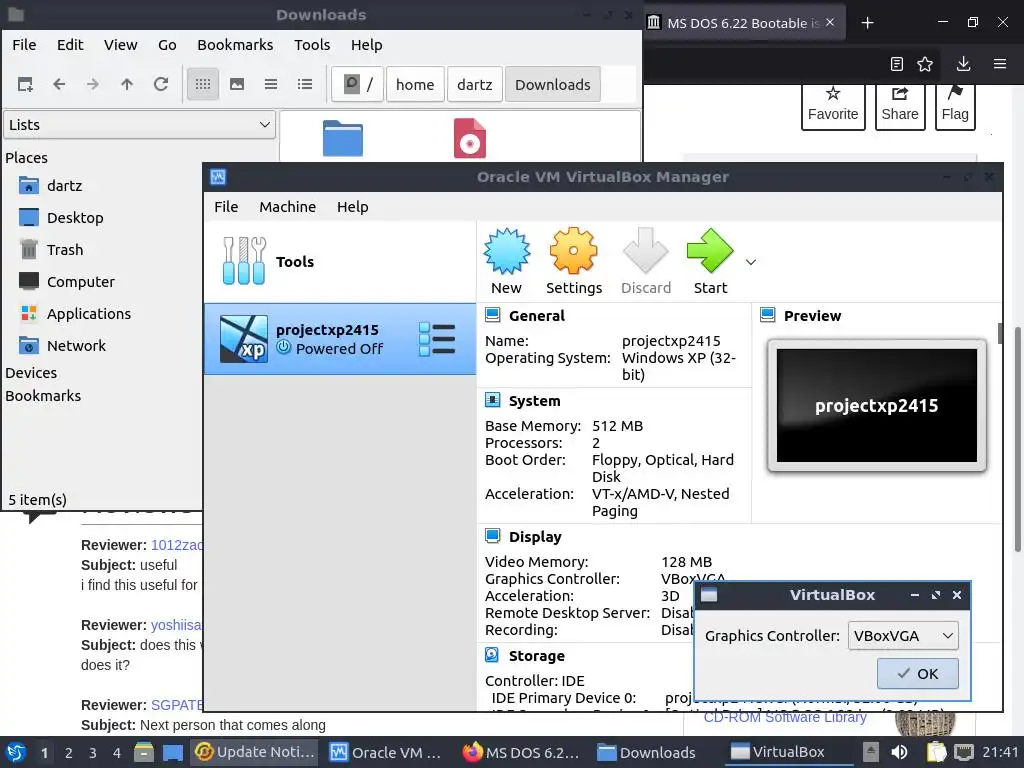
Task: Reload folder in file manager
Action: [161, 84]
